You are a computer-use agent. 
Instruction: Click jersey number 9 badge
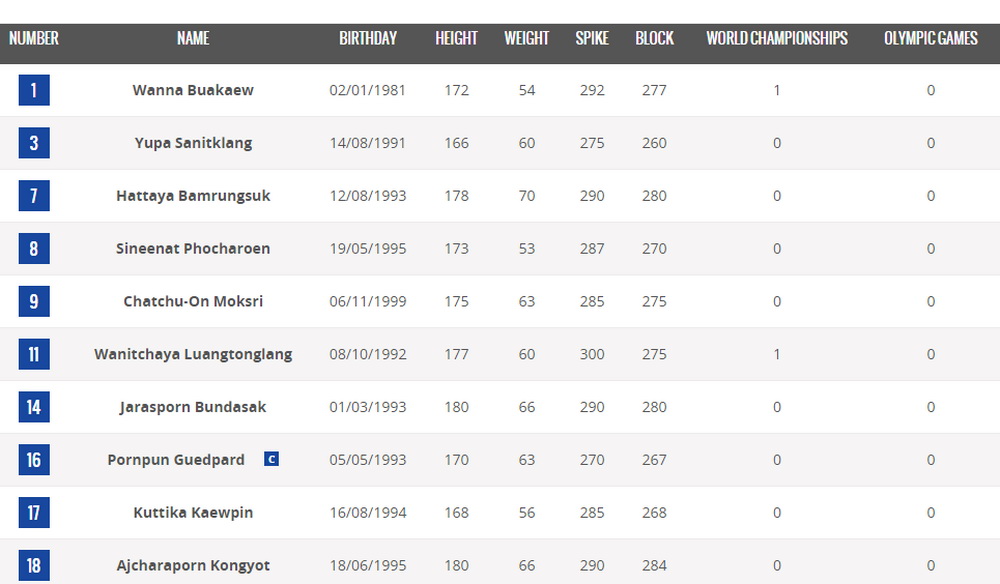coord(34,301)
